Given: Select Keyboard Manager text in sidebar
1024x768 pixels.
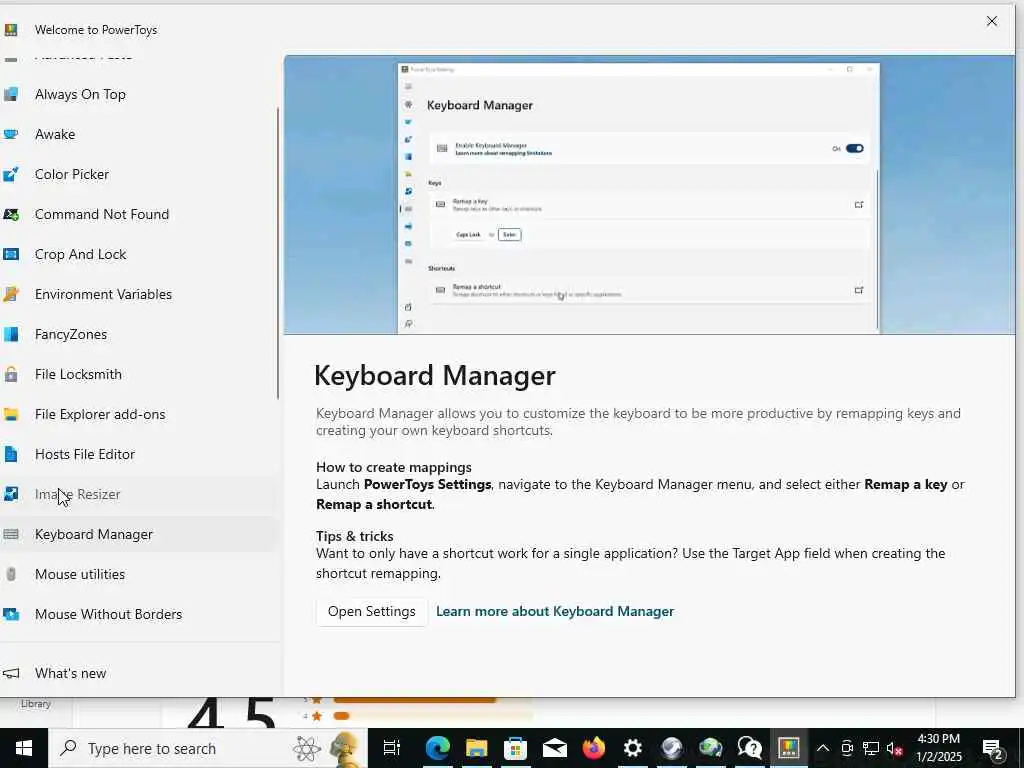Looking at the screenshot, I should click(x=94, y=534).
